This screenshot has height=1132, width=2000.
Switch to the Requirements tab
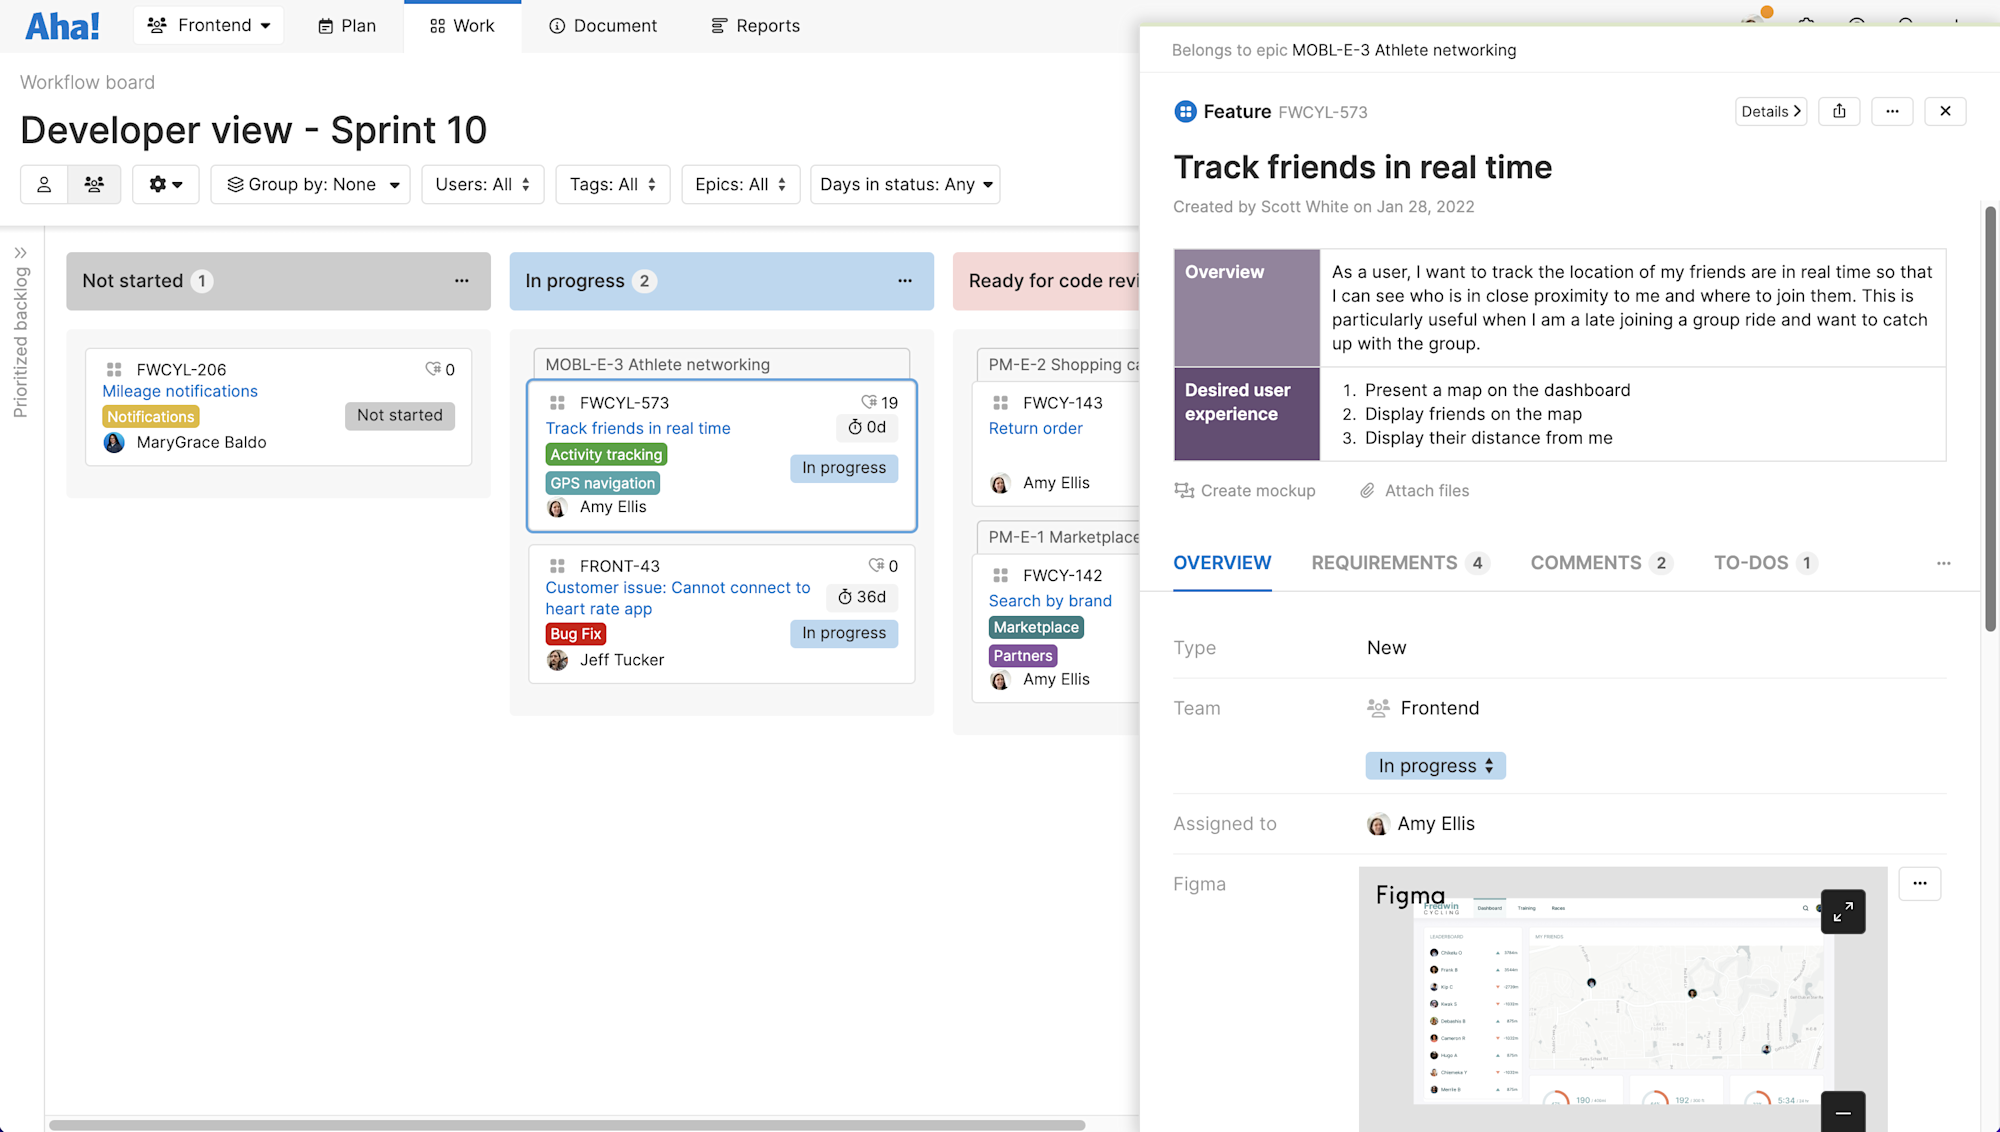click(1384, 562)
